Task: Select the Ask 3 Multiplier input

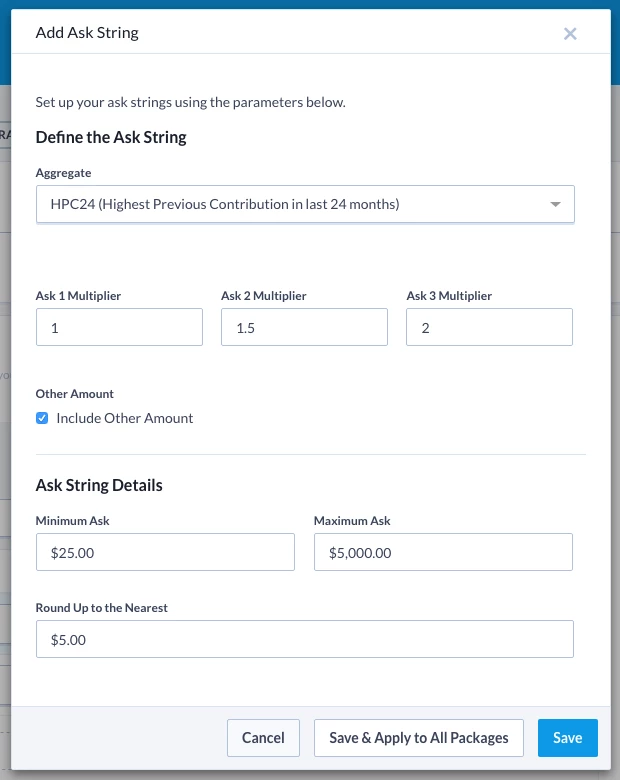Action: [489, 328]
